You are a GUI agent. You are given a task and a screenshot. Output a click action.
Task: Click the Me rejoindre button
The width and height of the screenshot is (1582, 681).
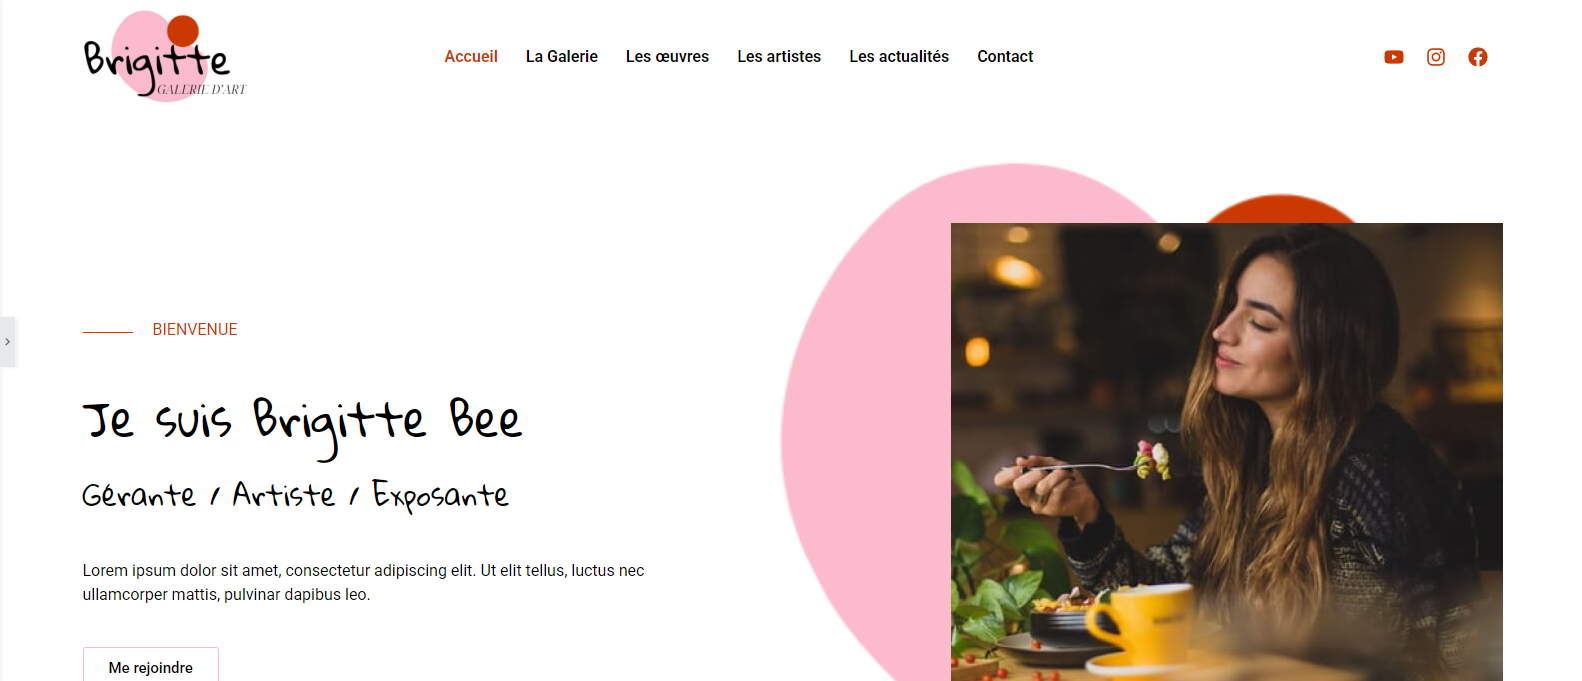tap(151, 665)
